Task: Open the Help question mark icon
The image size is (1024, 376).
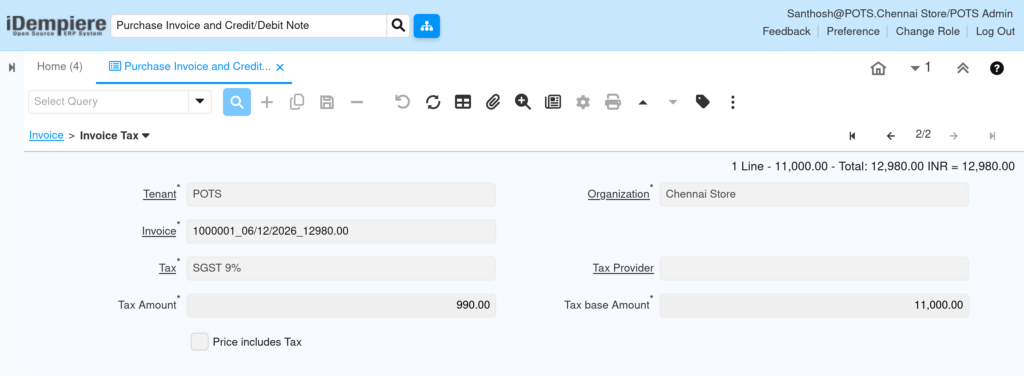Action: (x=997, y=68)
